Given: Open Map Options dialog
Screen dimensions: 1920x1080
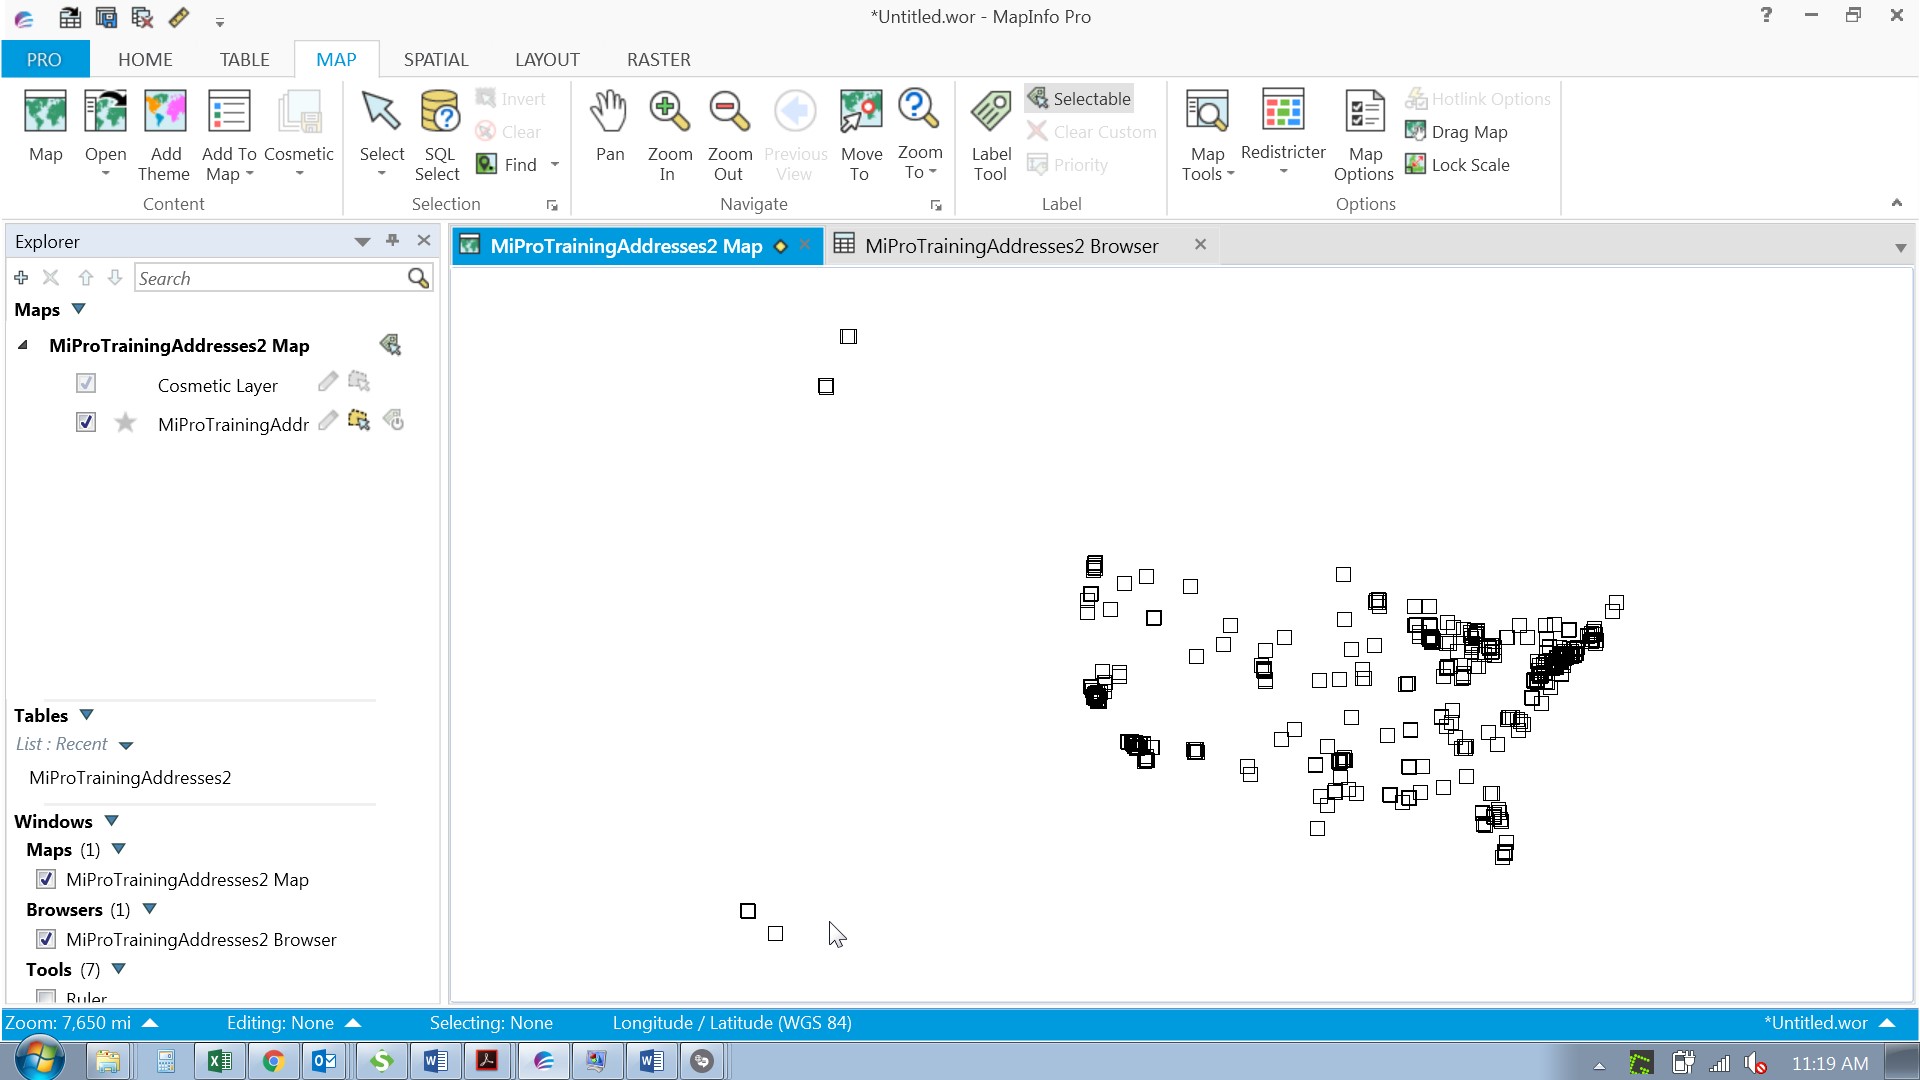Looking at the screenshot, I should [x=1364, y=135].
